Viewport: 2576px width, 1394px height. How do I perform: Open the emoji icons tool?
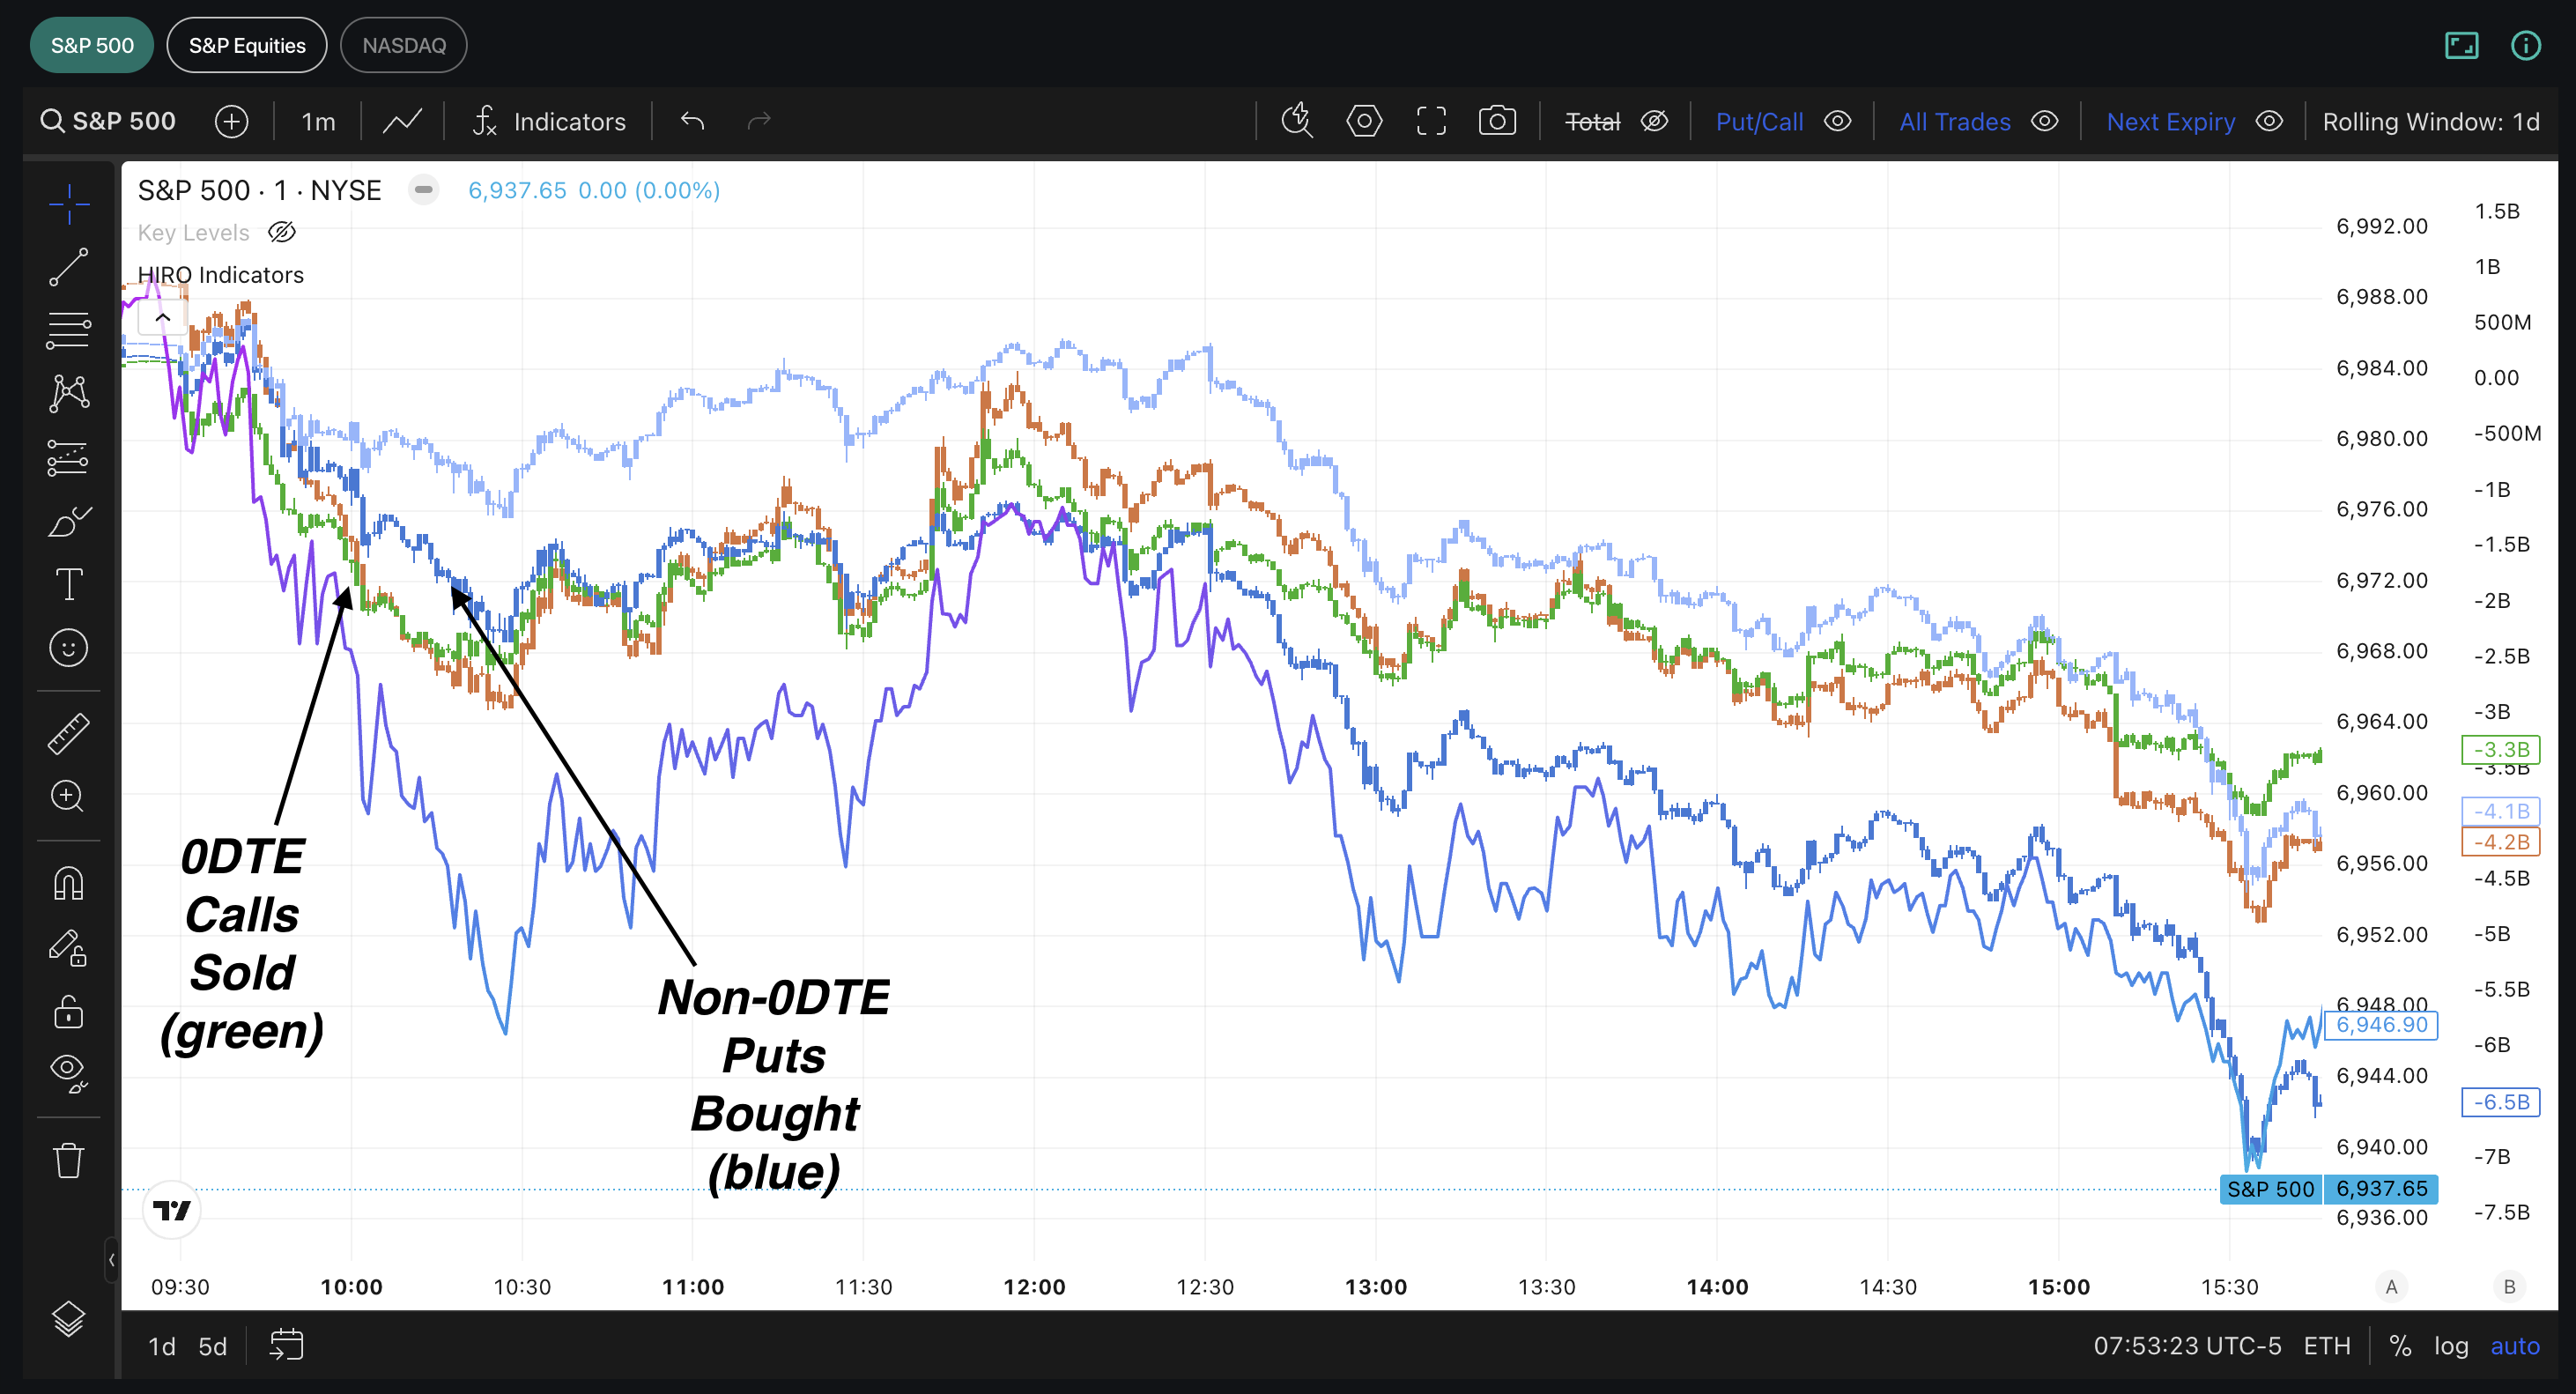point(68,648)
